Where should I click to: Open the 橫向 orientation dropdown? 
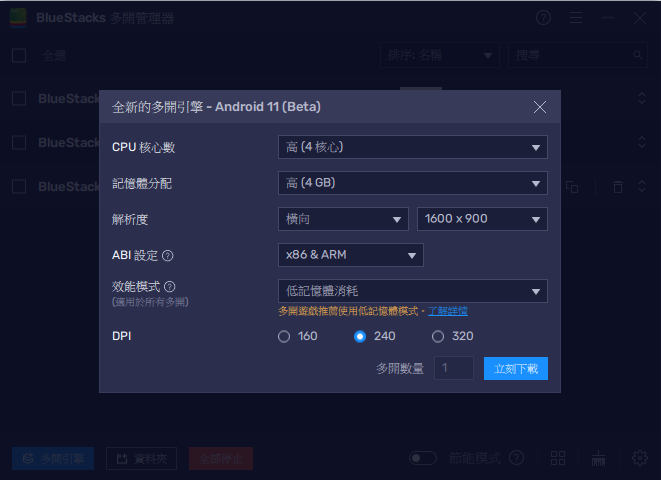(343, 219)
